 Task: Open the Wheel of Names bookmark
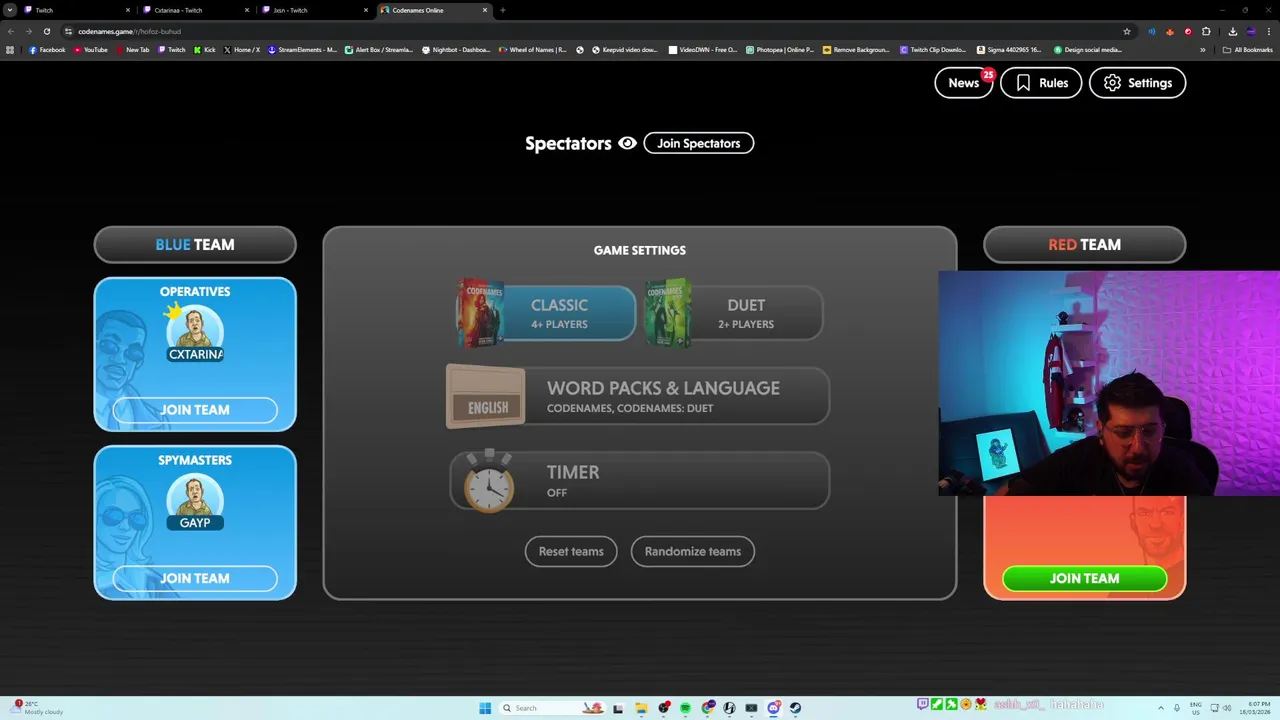click(x=533, y=49)
